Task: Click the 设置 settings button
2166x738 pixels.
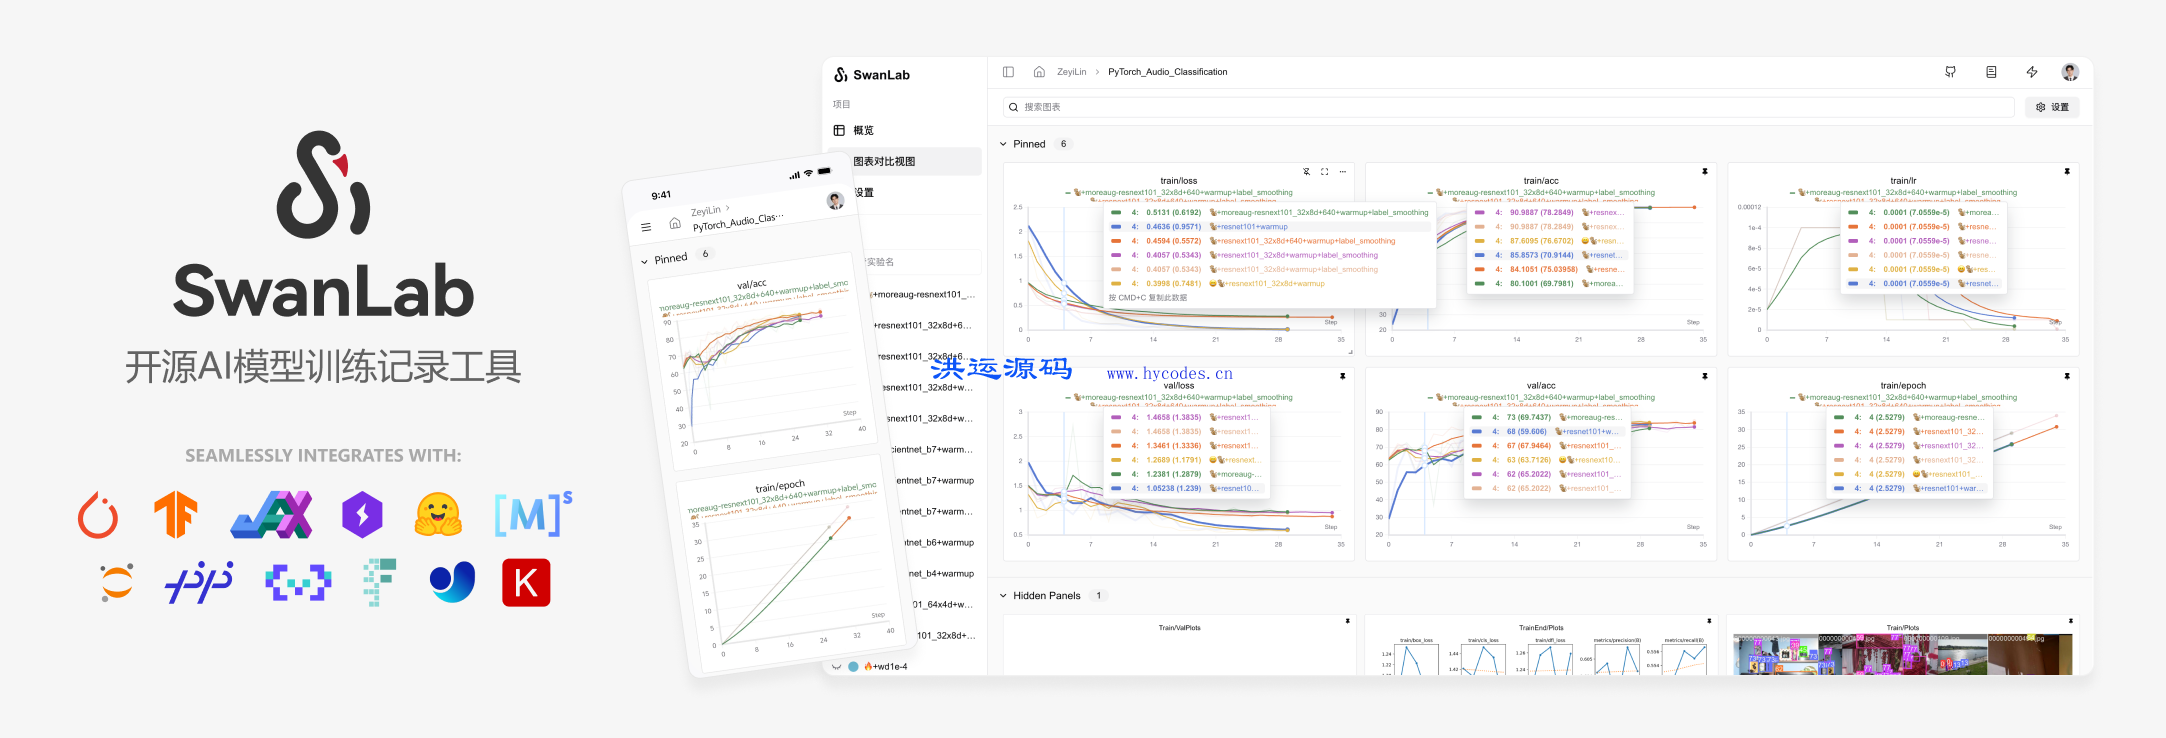Action: point(2052,107)
